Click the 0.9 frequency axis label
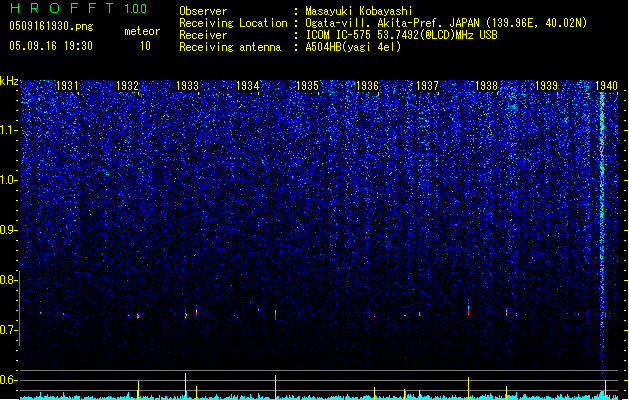 point(8,230)
